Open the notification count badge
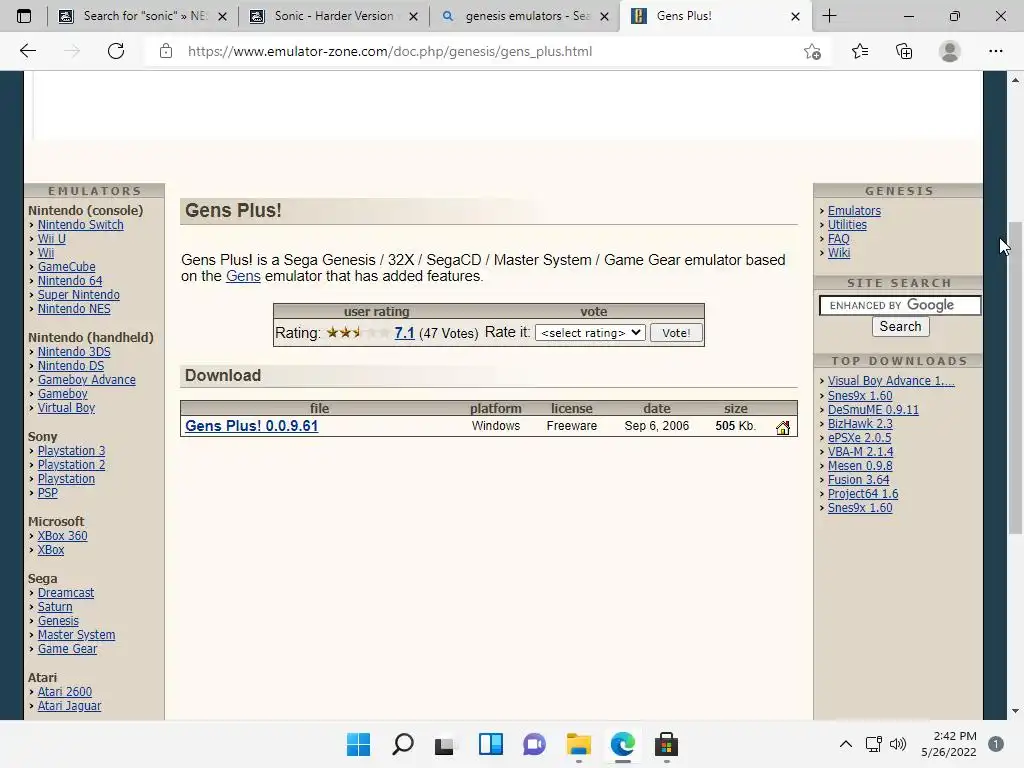This screenshot has width=1024, height=768. (x=995, y=744)
